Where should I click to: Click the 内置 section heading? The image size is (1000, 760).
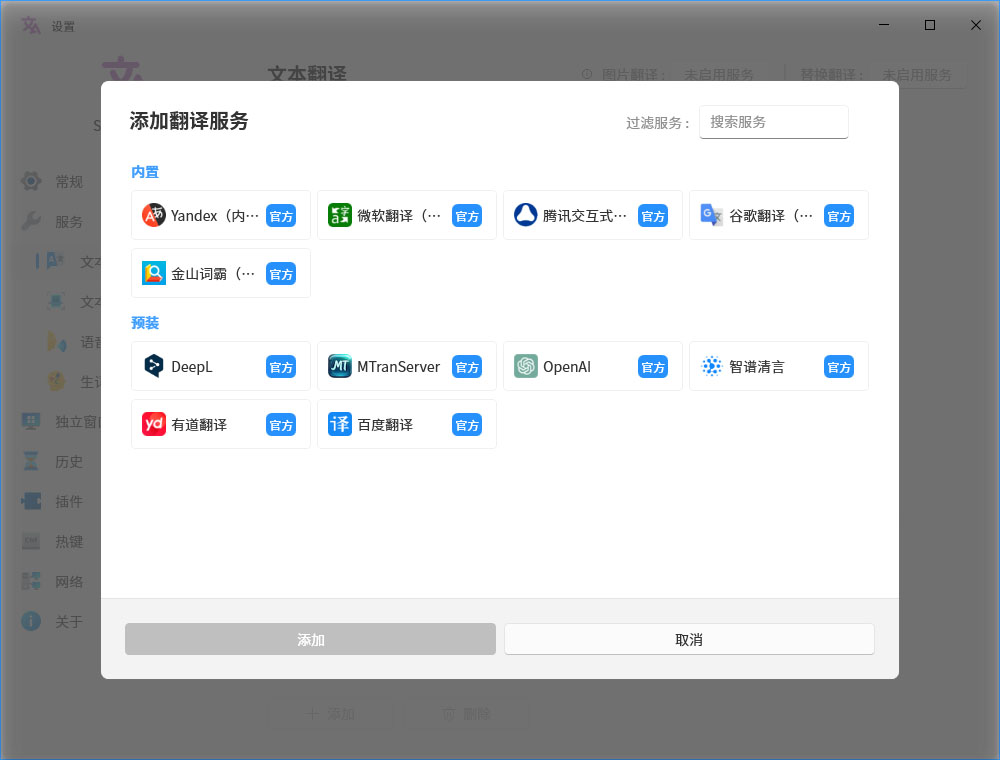point(145,172)
